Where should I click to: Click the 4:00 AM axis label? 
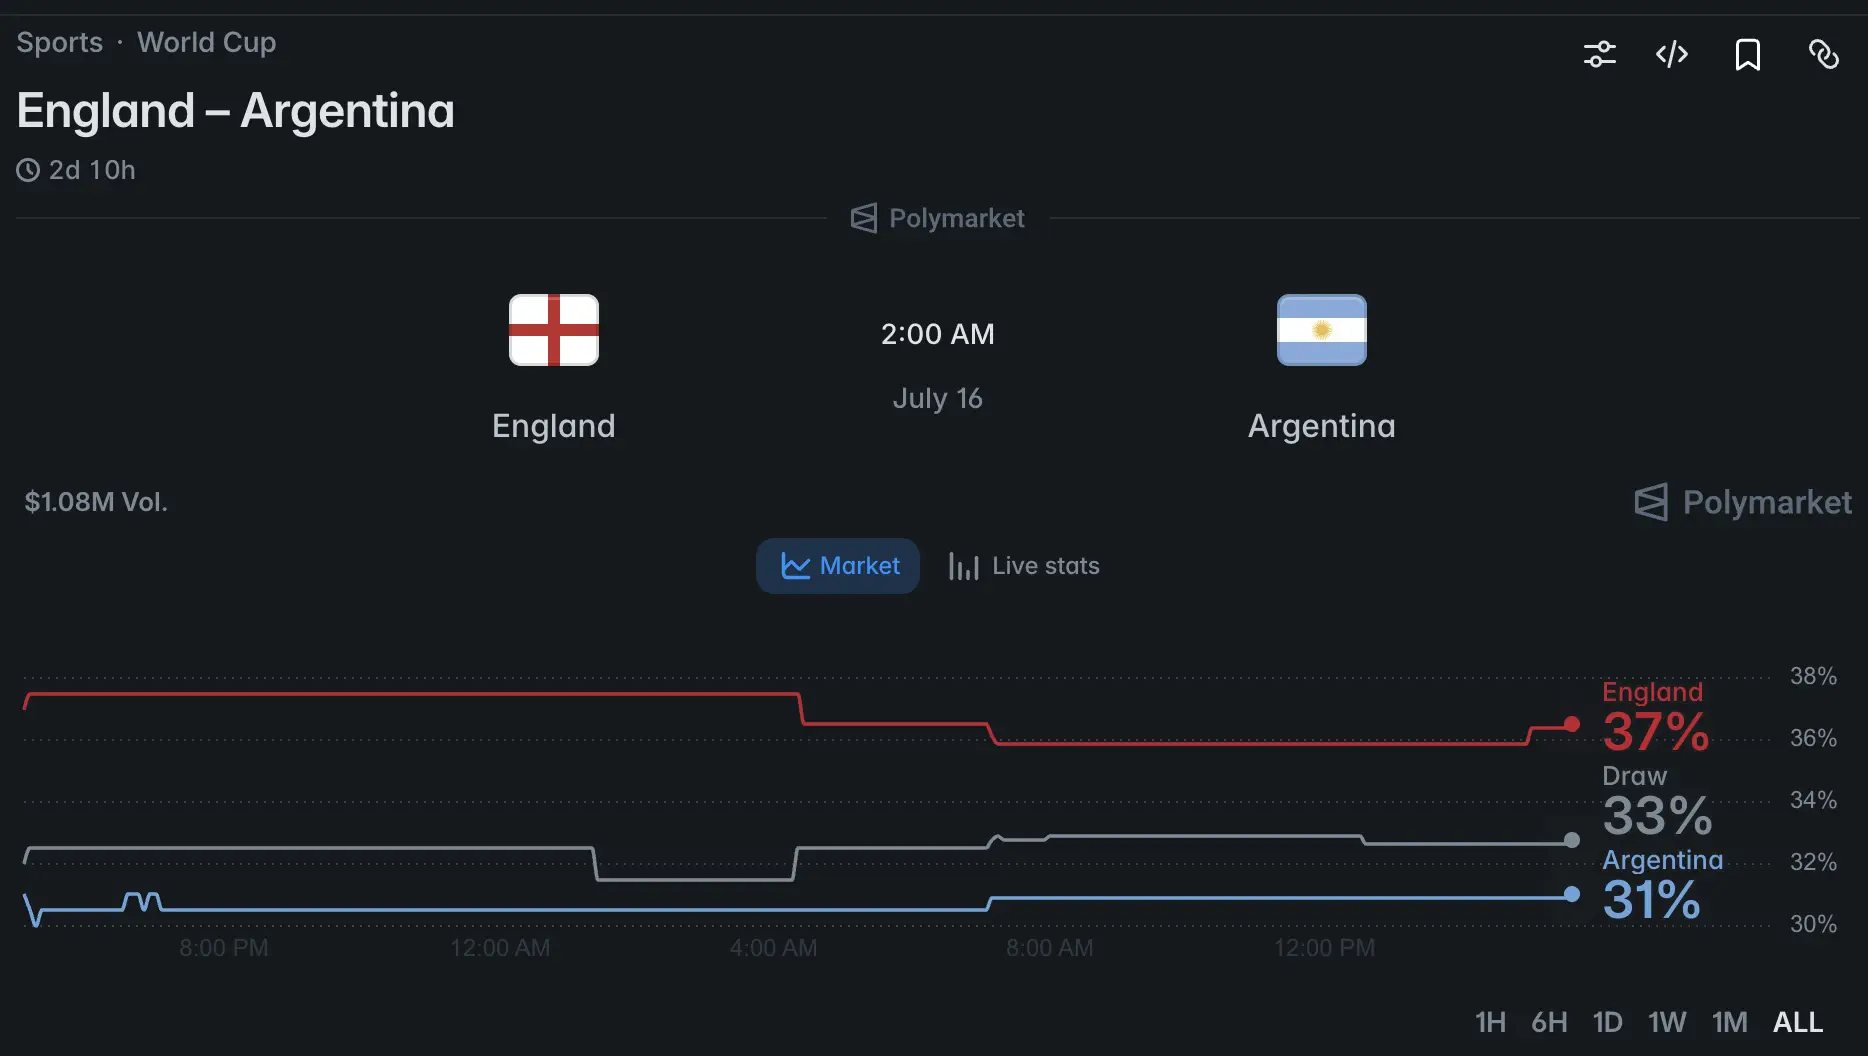click(x=773, y=948)
